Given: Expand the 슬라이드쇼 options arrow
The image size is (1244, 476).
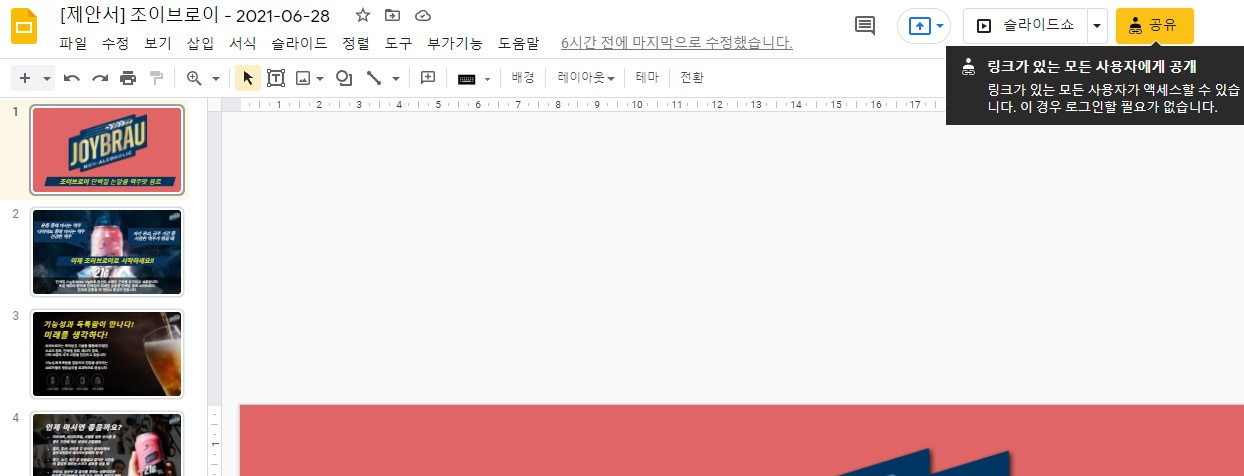Looking at the screenshot, I should (1098, 25).
